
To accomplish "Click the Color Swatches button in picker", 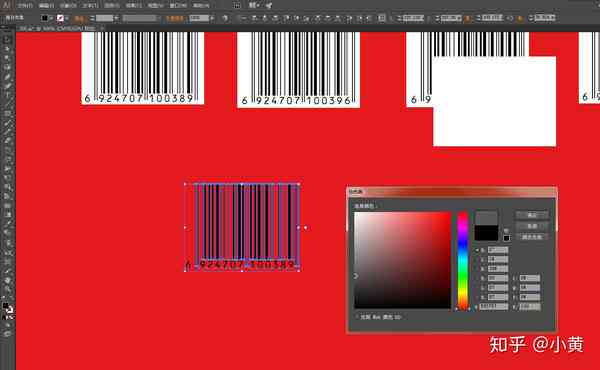I will [x=532, y=237].
